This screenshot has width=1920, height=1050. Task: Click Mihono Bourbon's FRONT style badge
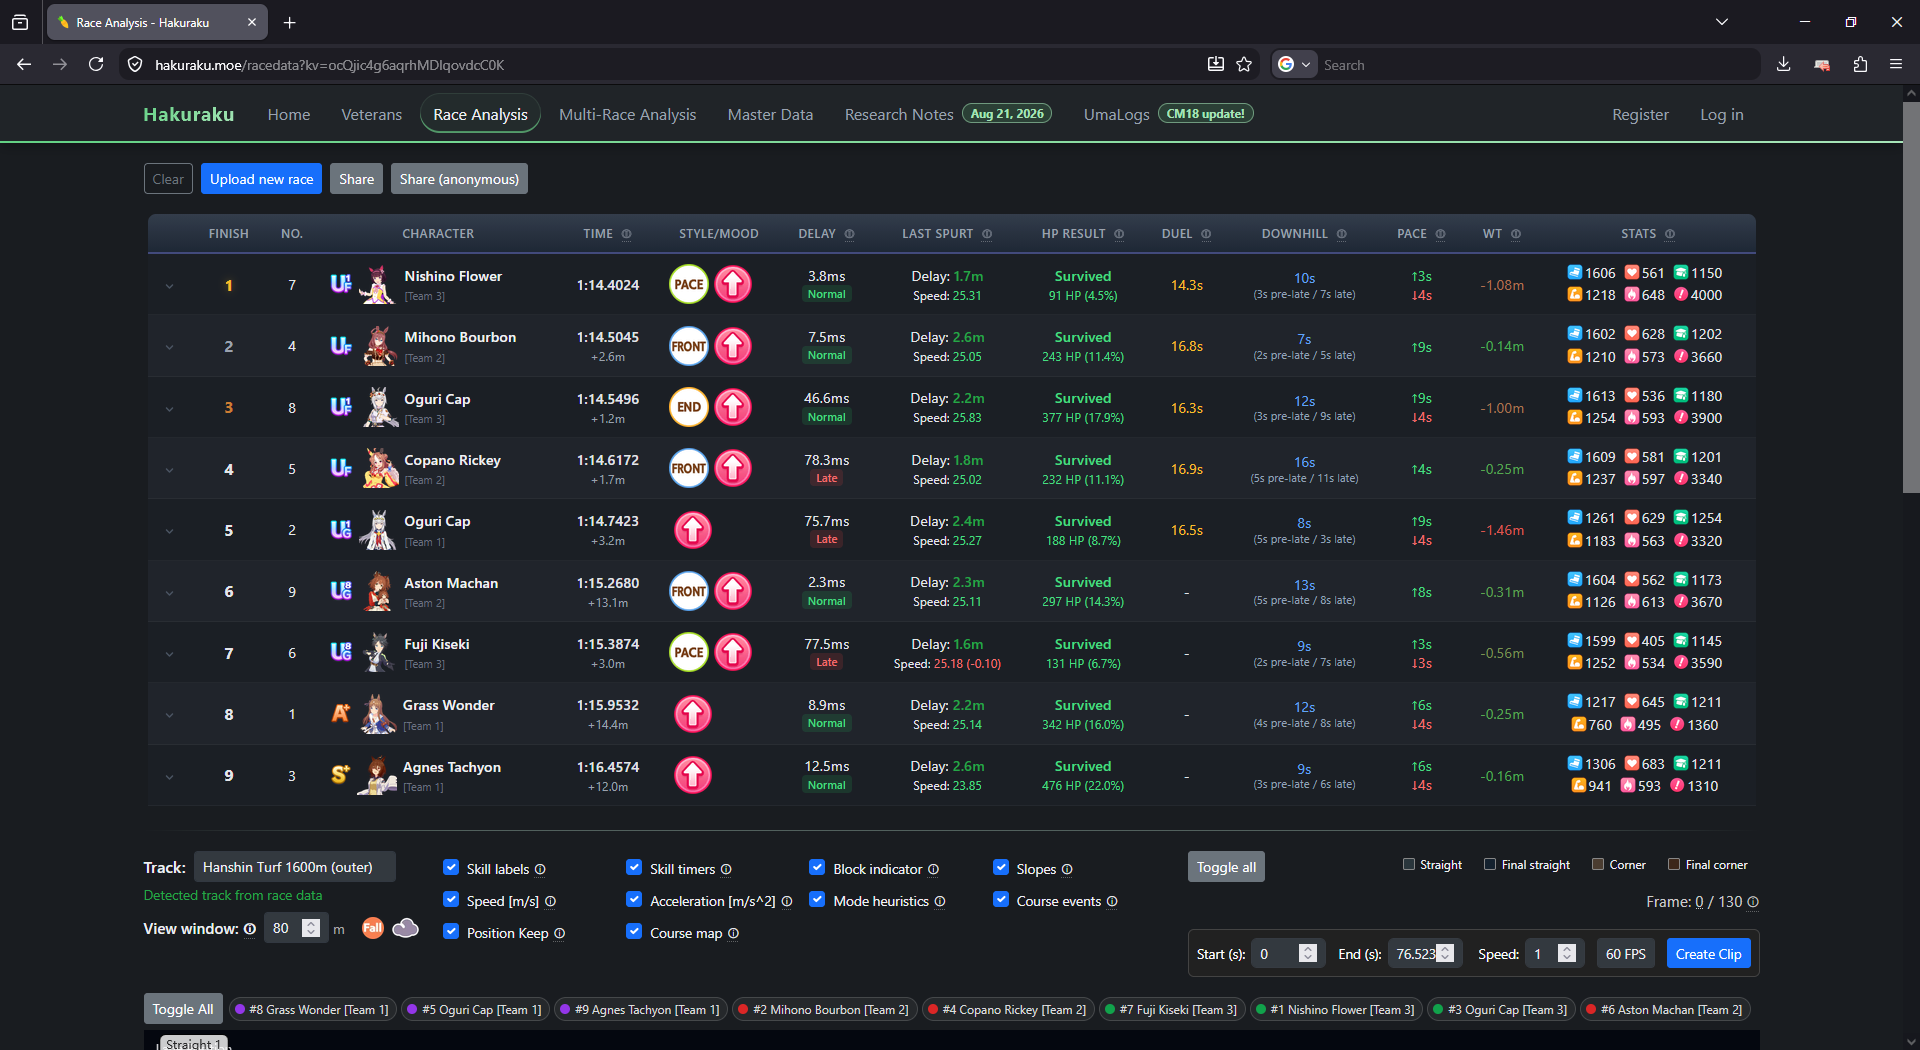pyautogui.click(x=689, y=346)
